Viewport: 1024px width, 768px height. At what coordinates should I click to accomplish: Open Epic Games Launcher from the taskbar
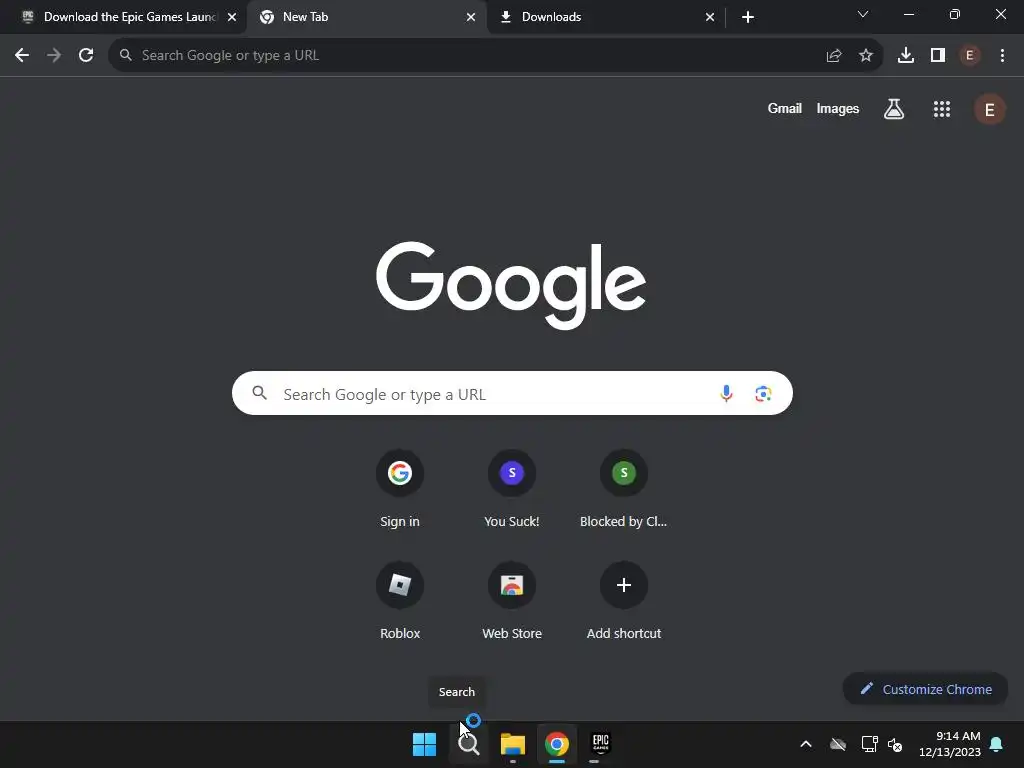point(600,744)
